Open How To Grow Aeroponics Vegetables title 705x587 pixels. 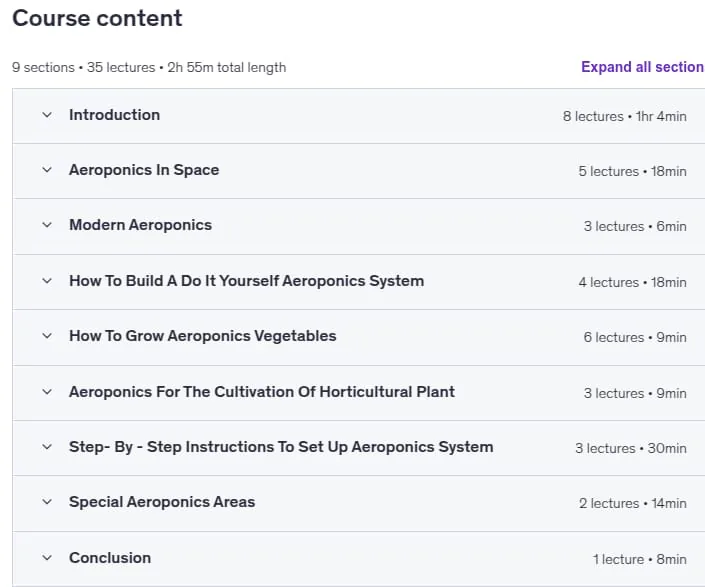click(x=202, y=336)
